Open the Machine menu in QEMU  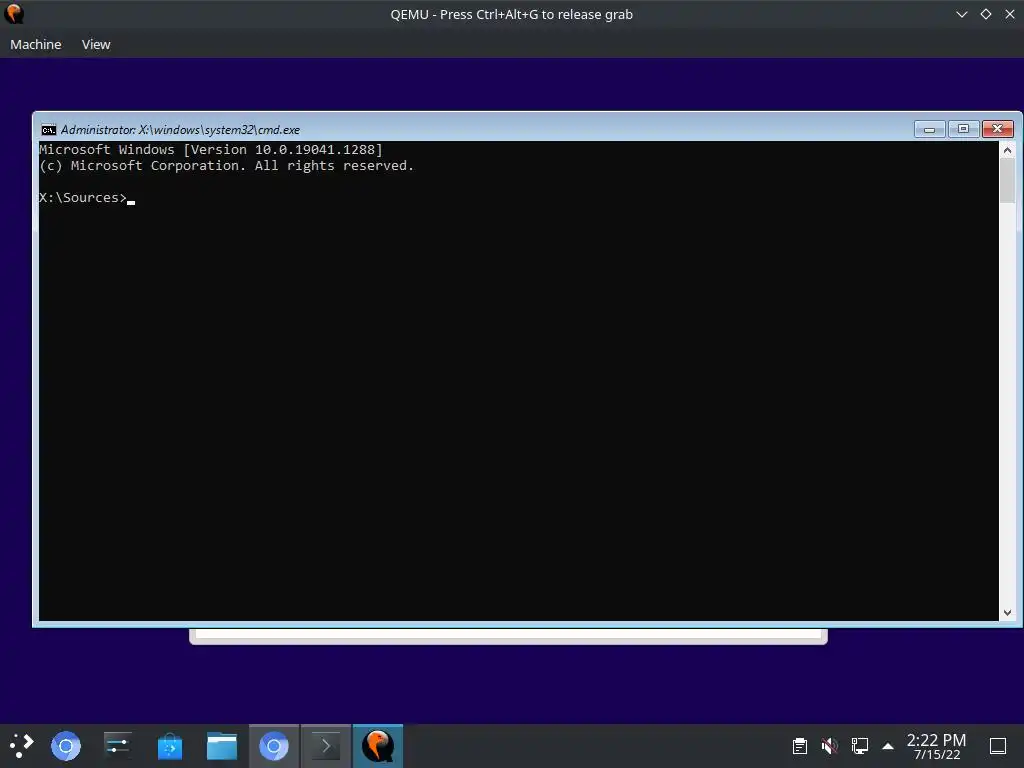point(36,44)
